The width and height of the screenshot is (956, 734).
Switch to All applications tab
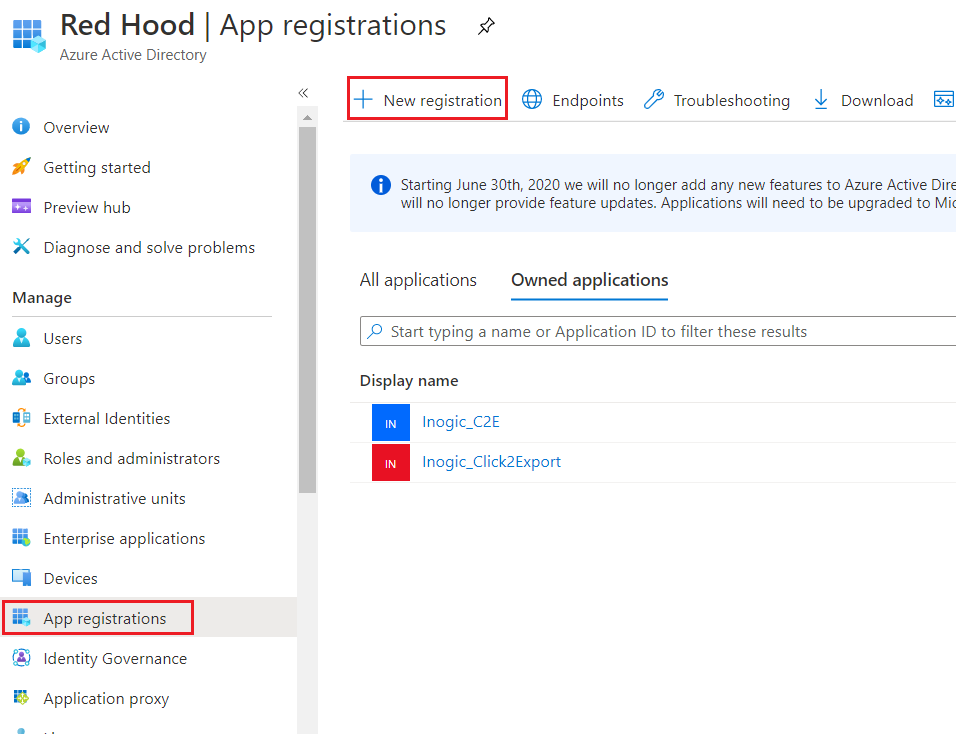coord(418,280)
